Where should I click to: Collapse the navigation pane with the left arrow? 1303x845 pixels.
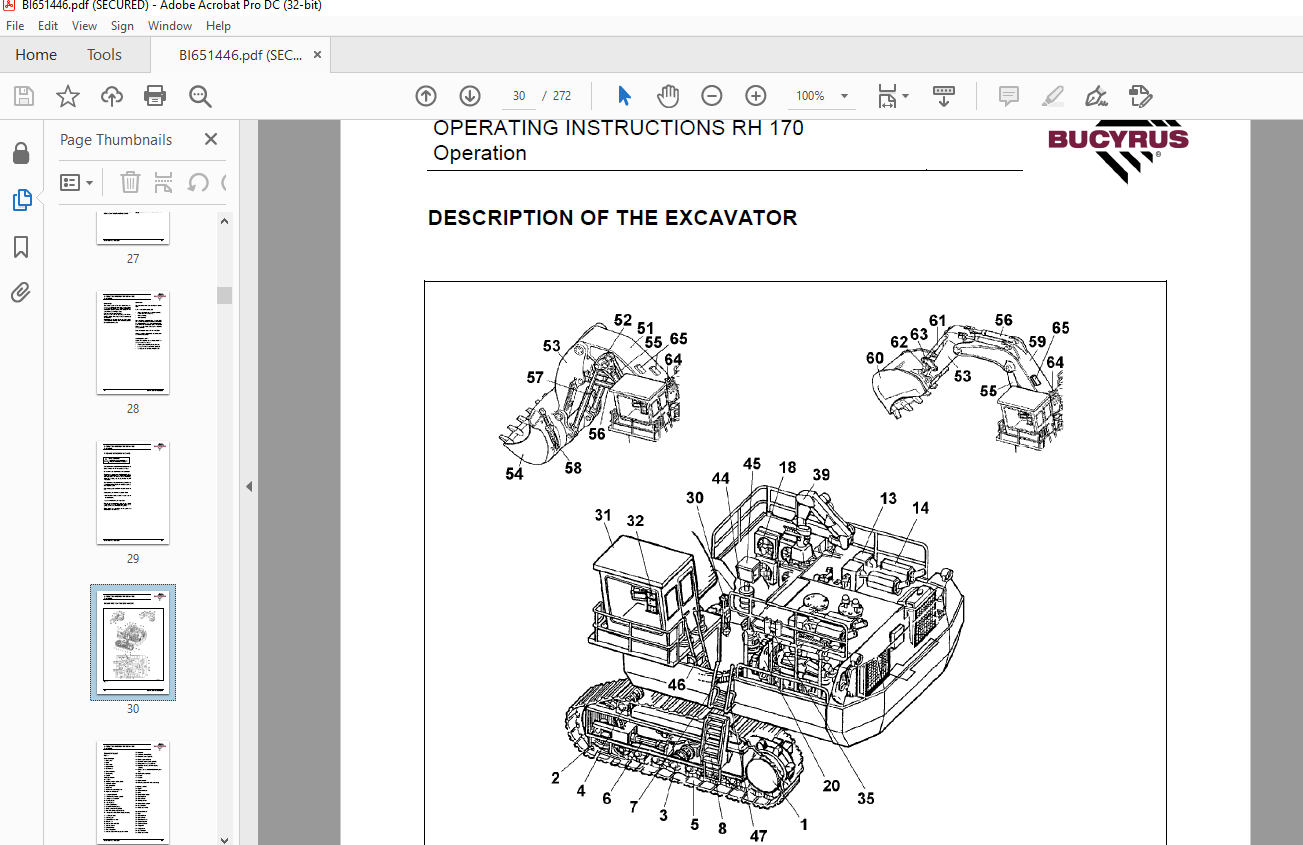tap(249, 486)
